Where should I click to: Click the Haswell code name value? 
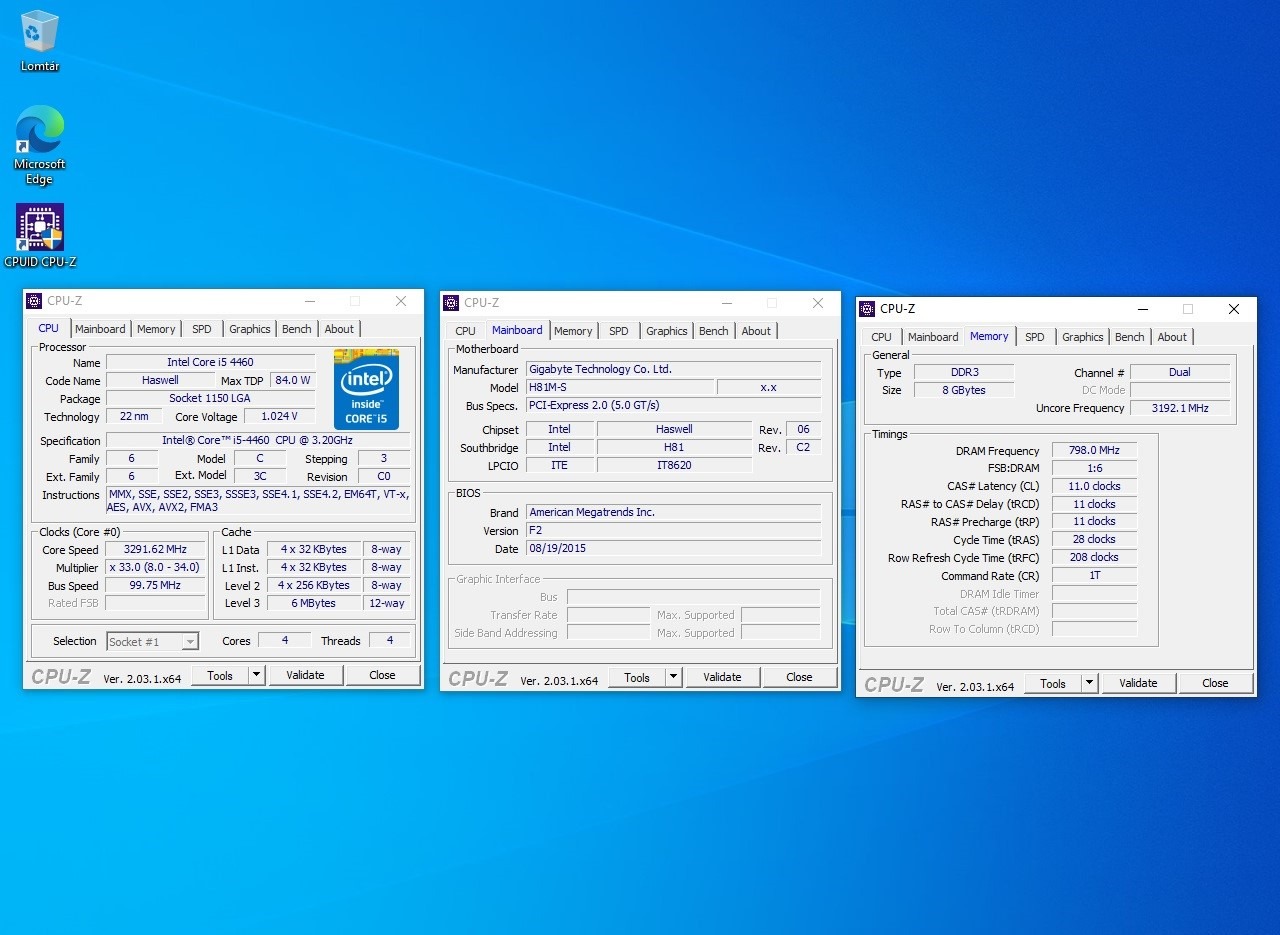click(160, 380)
